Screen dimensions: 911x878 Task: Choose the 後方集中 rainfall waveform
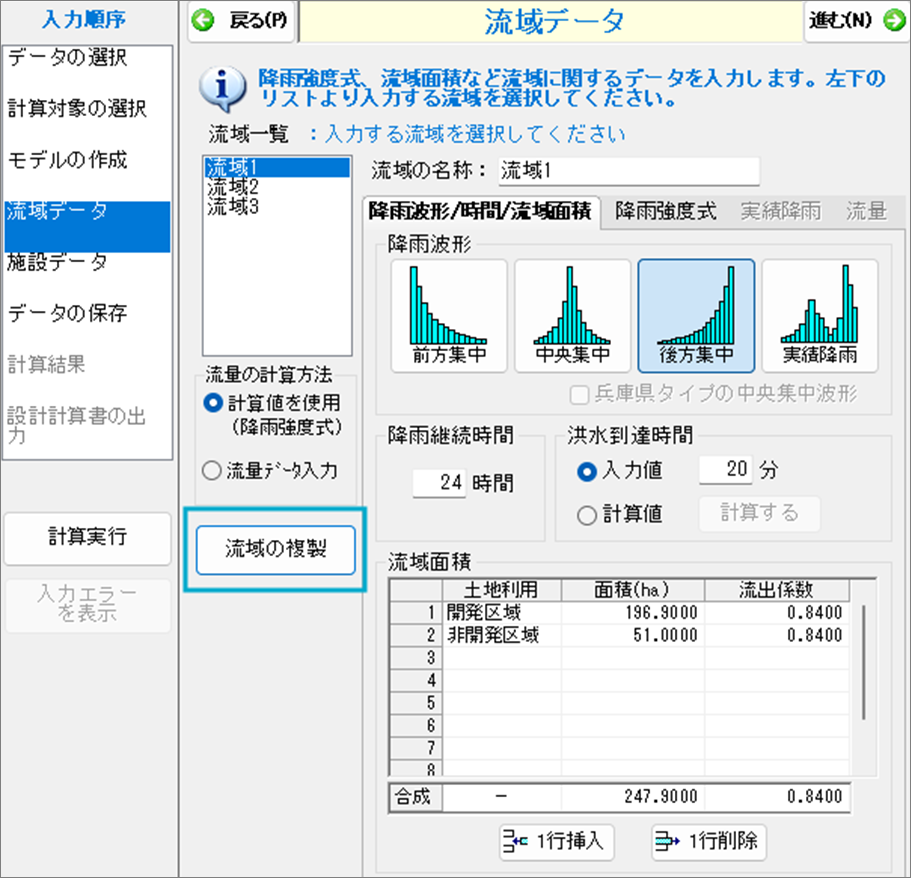pos(696,316)
